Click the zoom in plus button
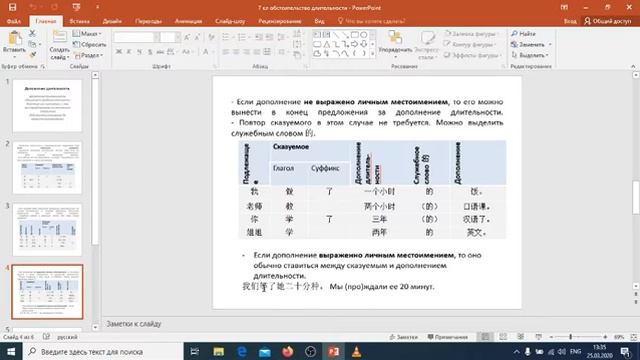This screenshot has height=360, width=640. (605, 337)
